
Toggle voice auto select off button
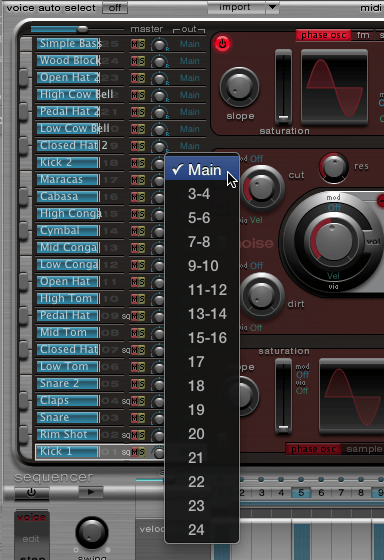tap(115, 8)
